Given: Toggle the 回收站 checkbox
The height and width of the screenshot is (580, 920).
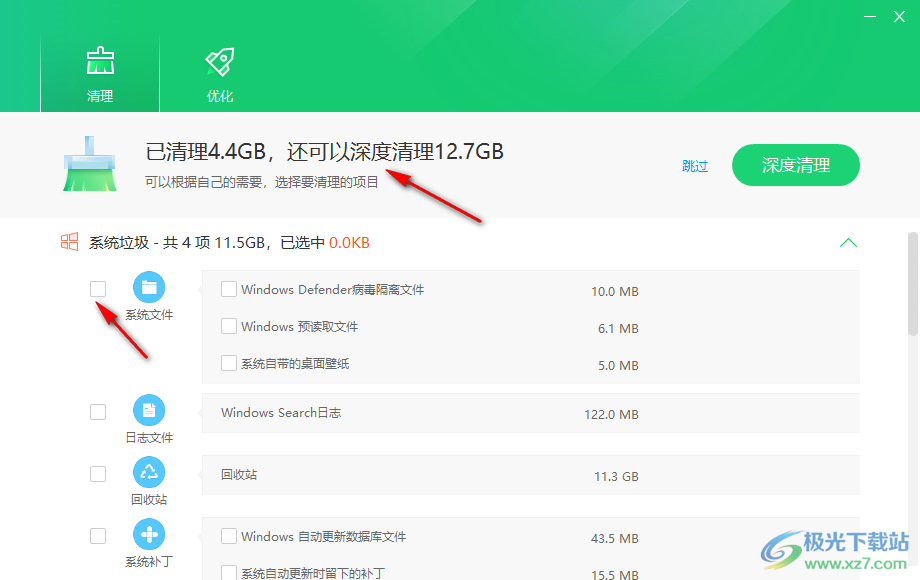Looking at the screenshot, I should (98, 473).
